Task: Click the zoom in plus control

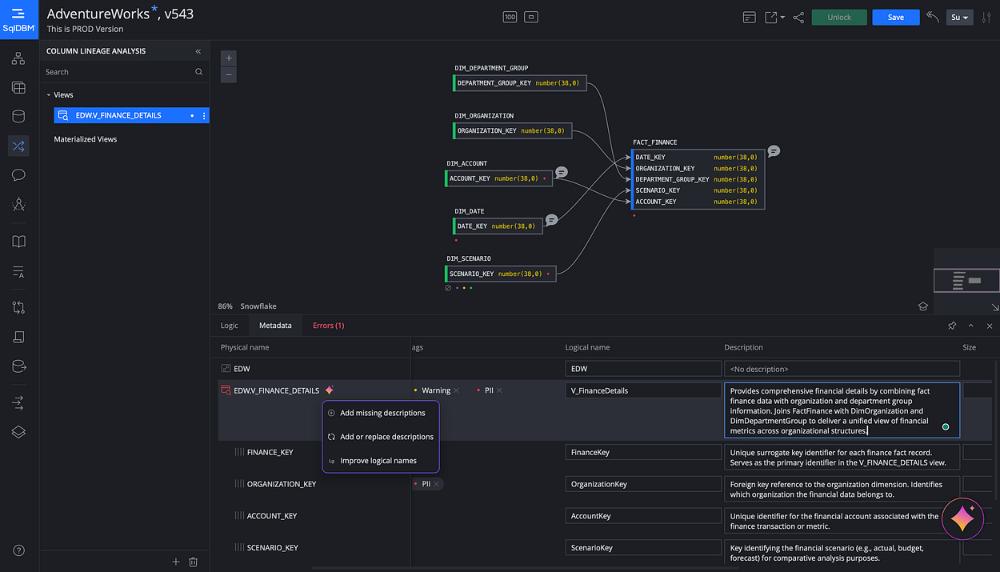Action: tap(229, 58)
